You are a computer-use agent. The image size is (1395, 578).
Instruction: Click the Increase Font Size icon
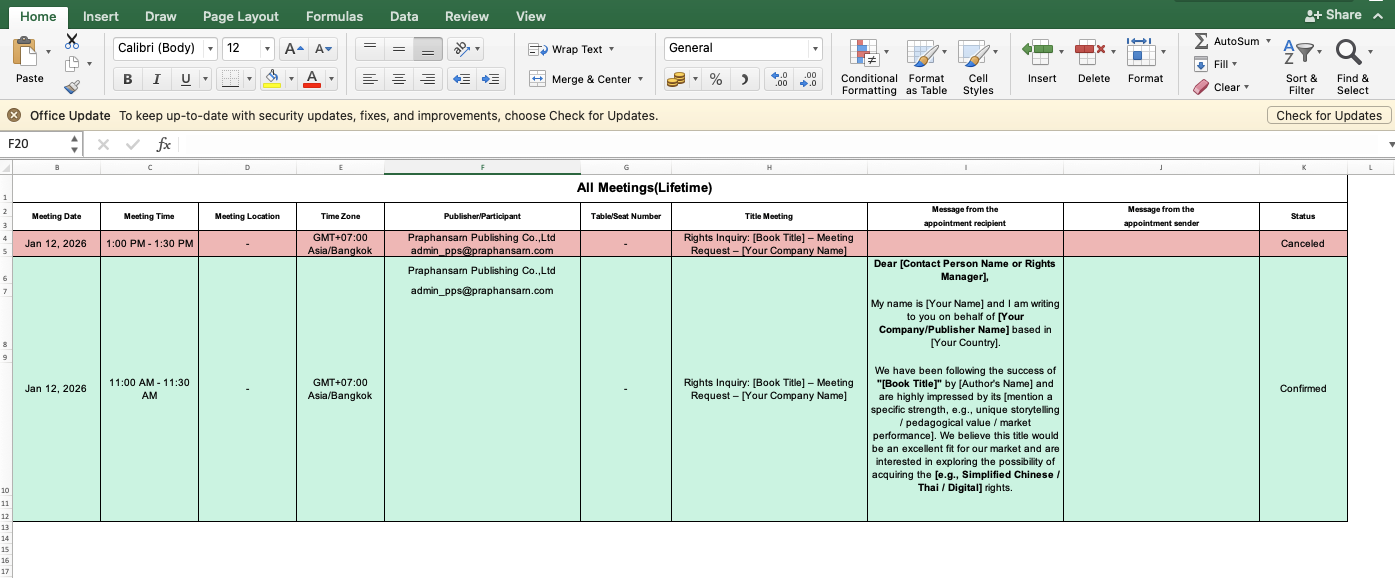coord(292,49)
